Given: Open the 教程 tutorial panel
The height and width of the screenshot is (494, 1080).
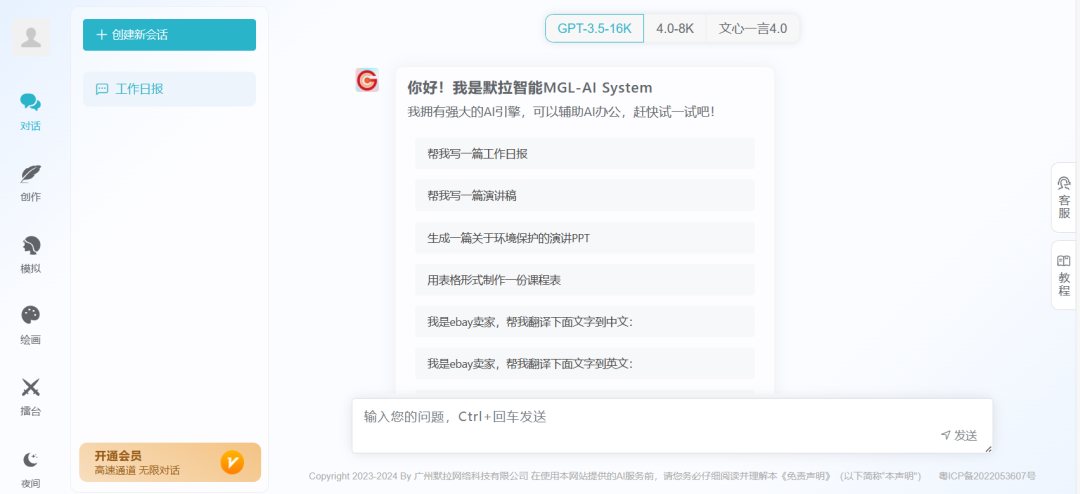Looking at the screenshot, I should click(1065, 275).
